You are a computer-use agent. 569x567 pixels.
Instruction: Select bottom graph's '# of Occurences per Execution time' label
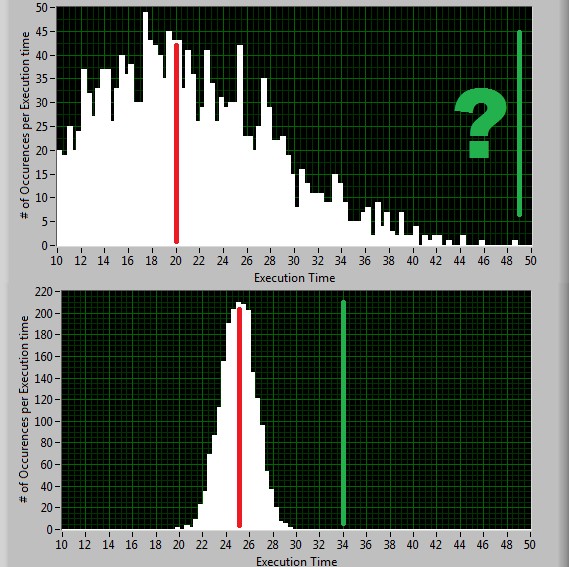[x=24, y=409]
